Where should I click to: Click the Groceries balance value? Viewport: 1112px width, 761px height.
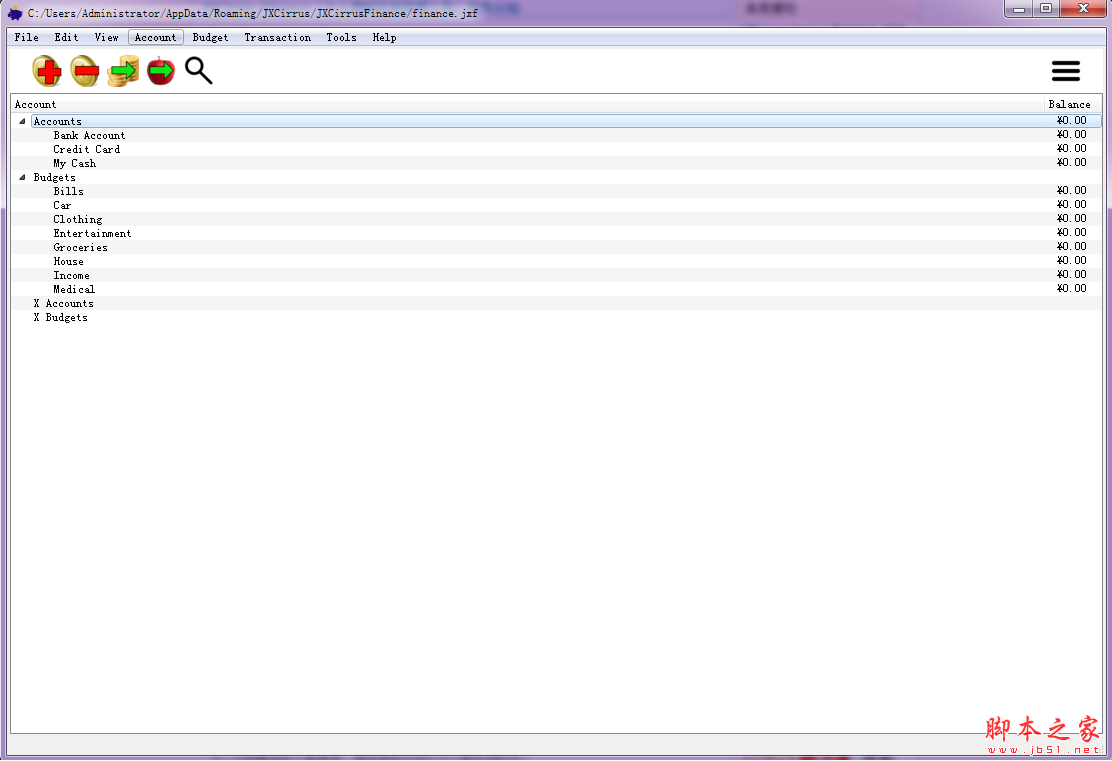tap(1072, 247)
